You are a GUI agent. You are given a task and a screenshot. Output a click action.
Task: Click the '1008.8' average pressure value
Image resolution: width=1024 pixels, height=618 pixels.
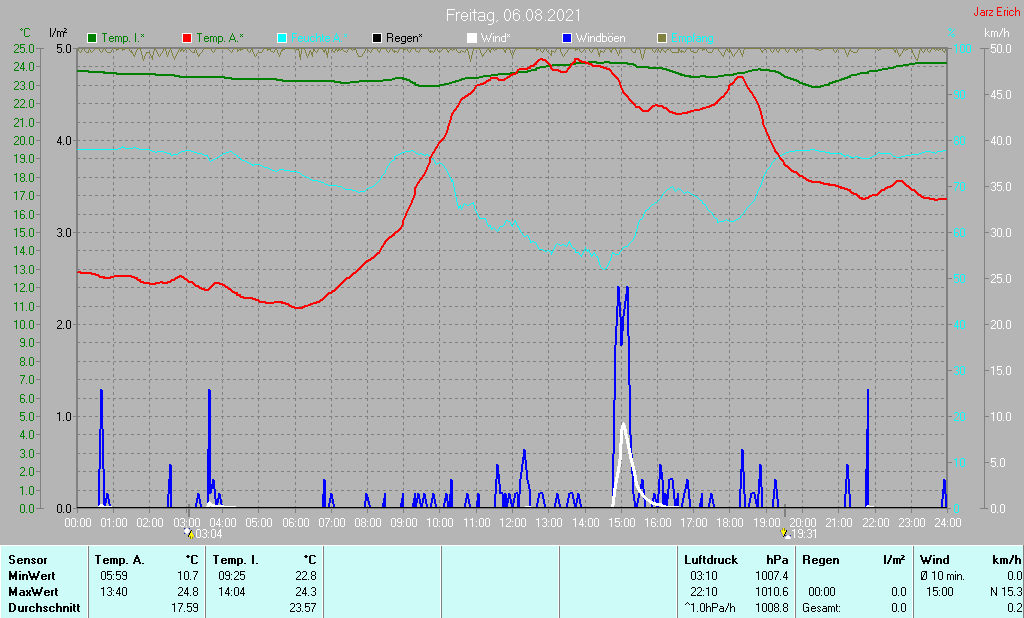(x=772, y=608)
